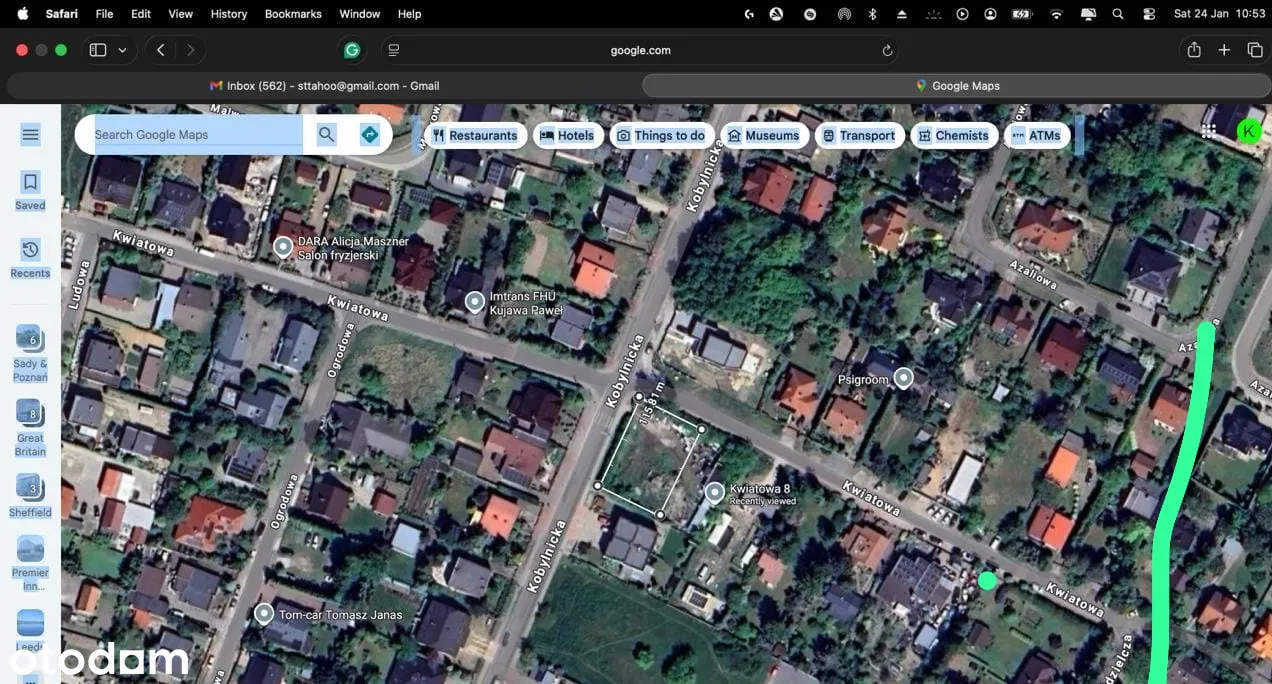The width and height of the screenshot is (1272, 684).
Task: Open the Sheffield saved list thumbnail
Action: tap(30, 489)
